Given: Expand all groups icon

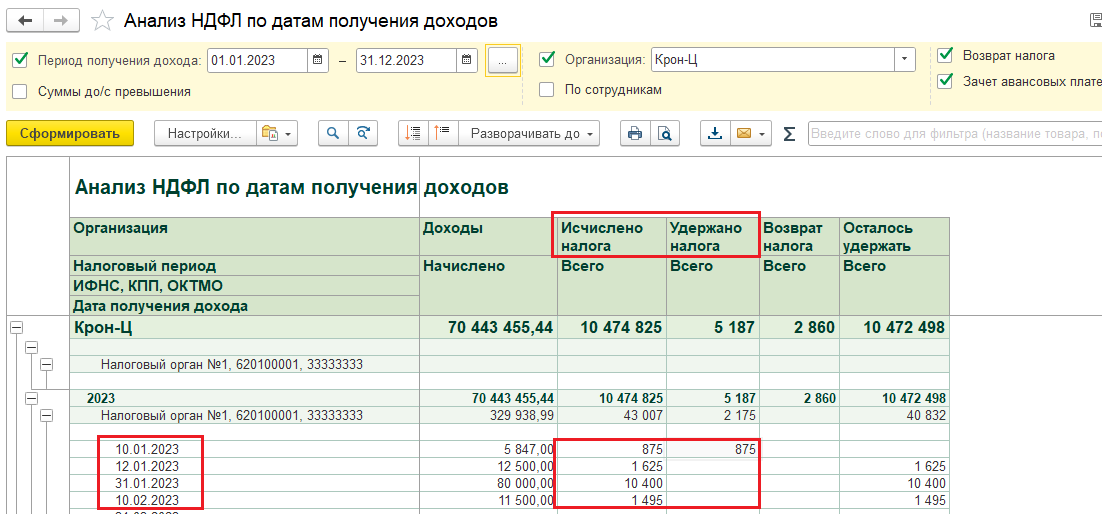Looking at the screenshot, I should (x=443, y=133).
